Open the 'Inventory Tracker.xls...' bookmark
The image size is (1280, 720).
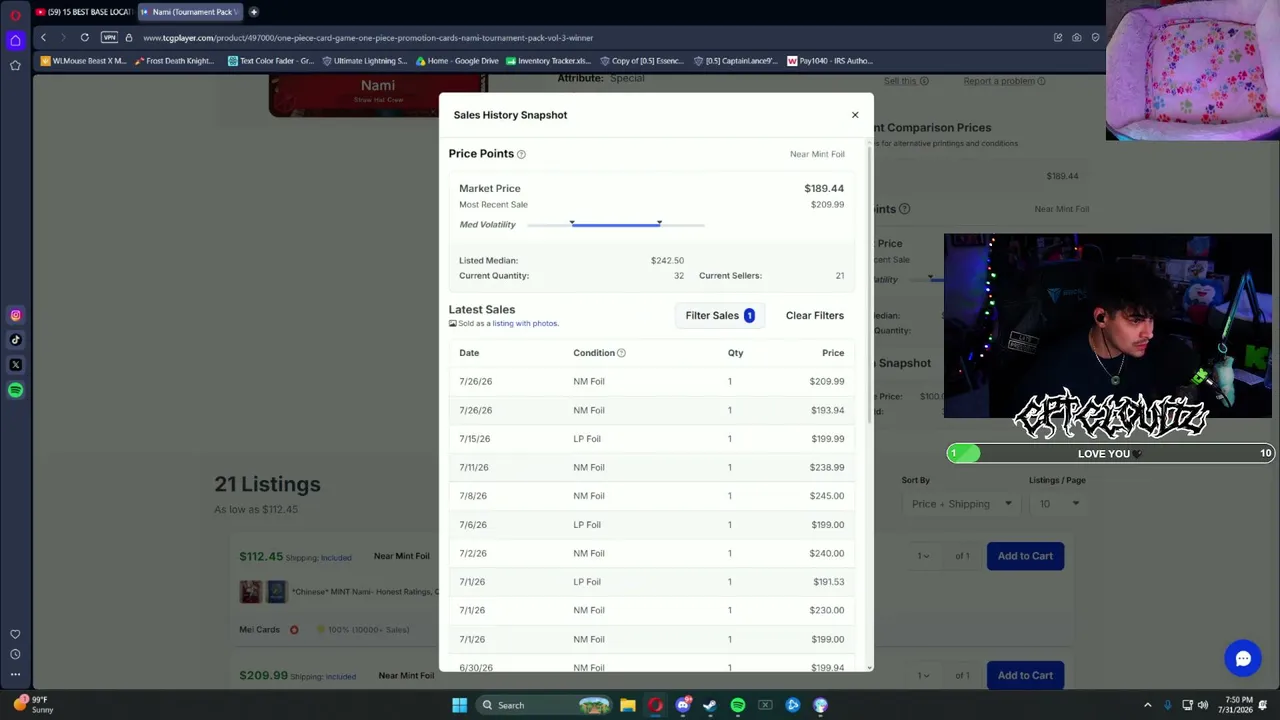tap(549, 61)
